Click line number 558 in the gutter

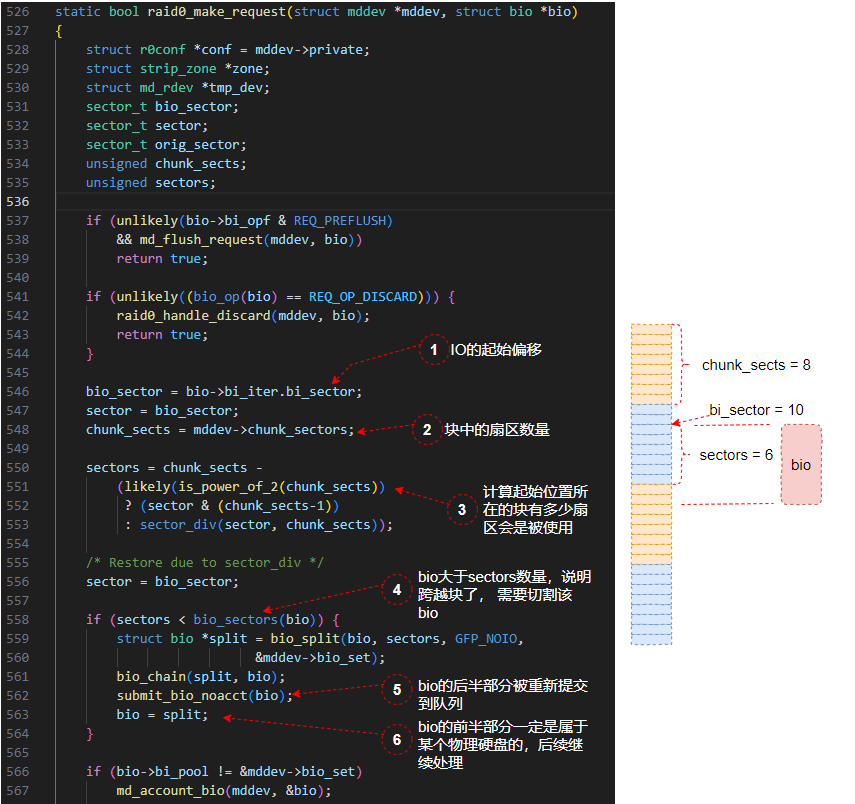(x=17, y=620)
